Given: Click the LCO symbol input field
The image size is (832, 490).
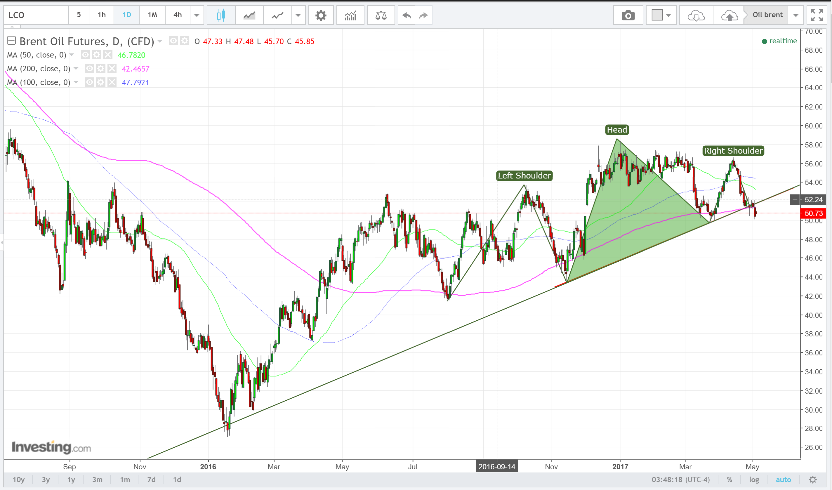Looking at the screenshot, I should (37, 15).
